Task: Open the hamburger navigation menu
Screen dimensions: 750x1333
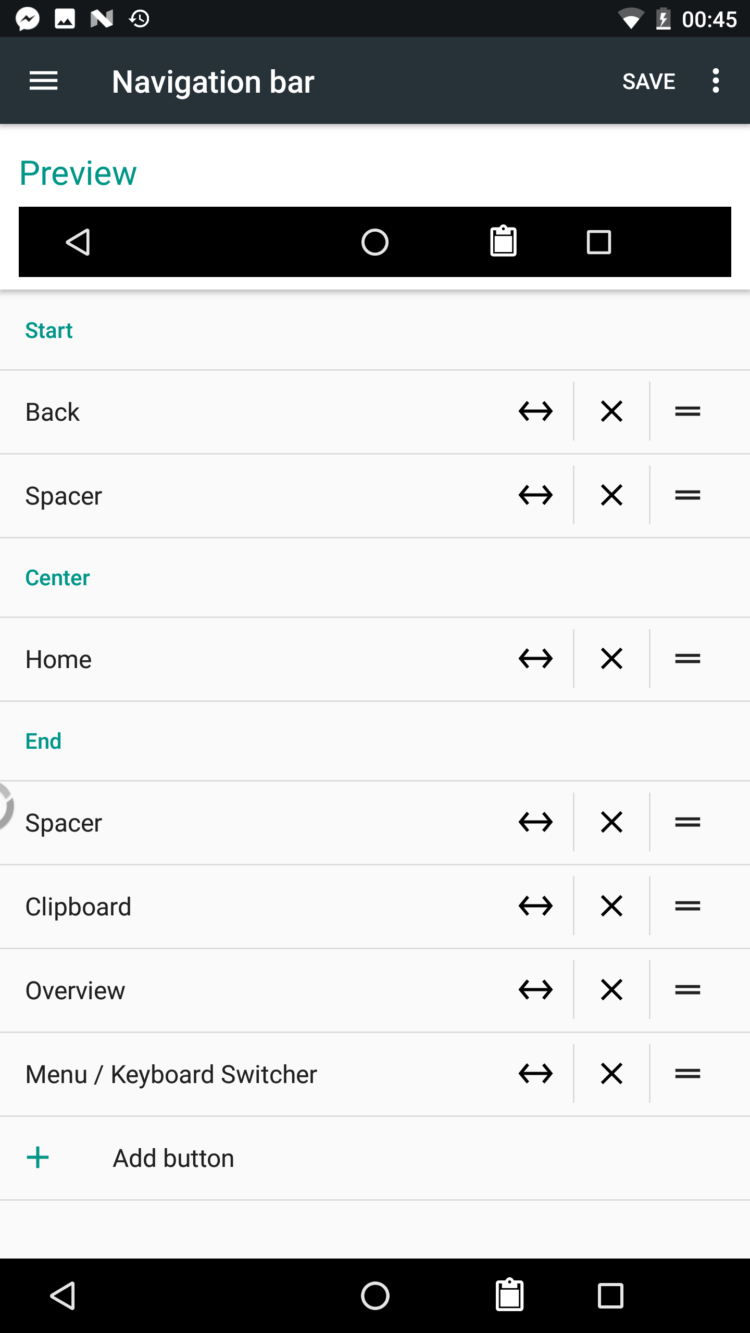Action: point(43,81)
